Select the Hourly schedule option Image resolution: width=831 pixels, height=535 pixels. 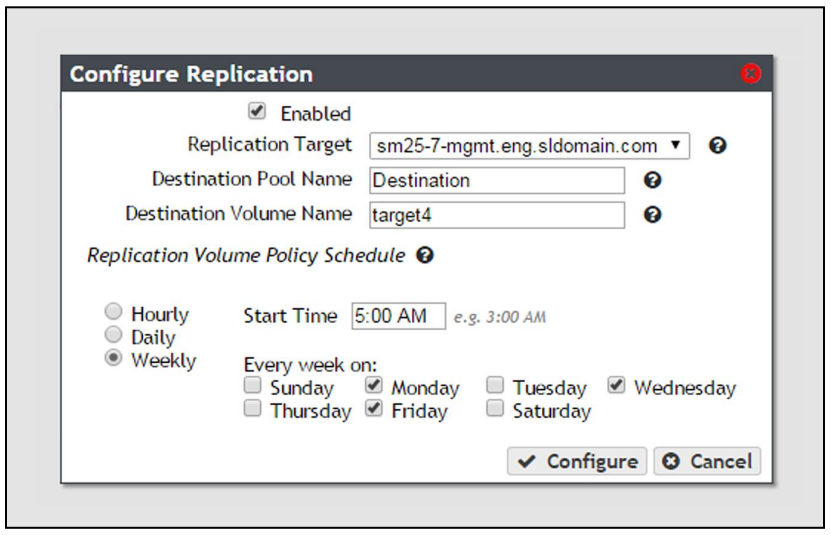coord(113,311)
